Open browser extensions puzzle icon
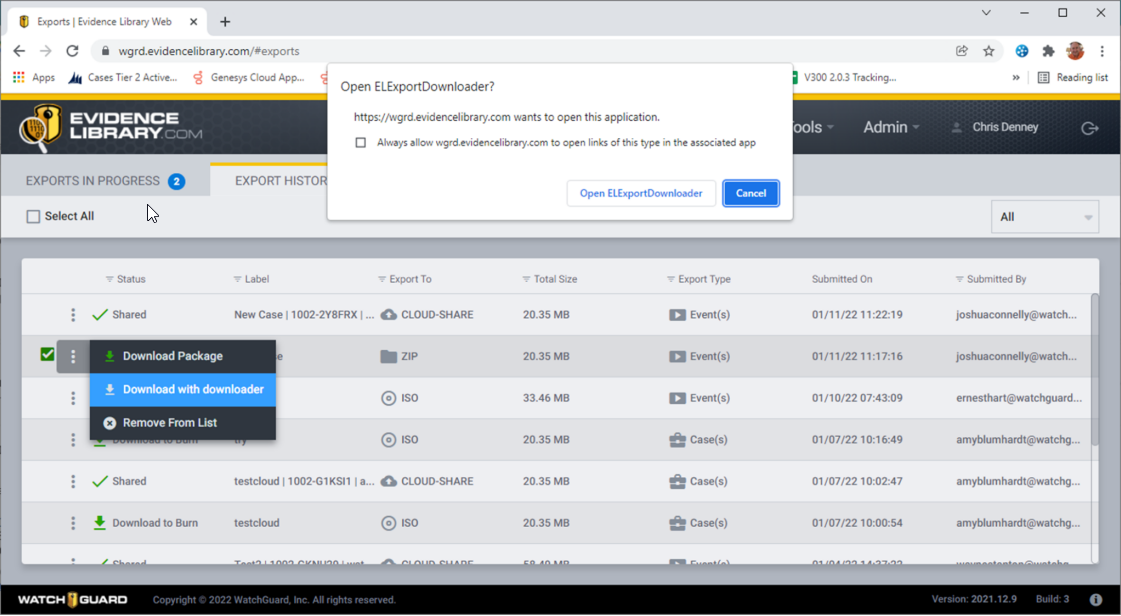1121x616 pixels. tap(1049, 51)
